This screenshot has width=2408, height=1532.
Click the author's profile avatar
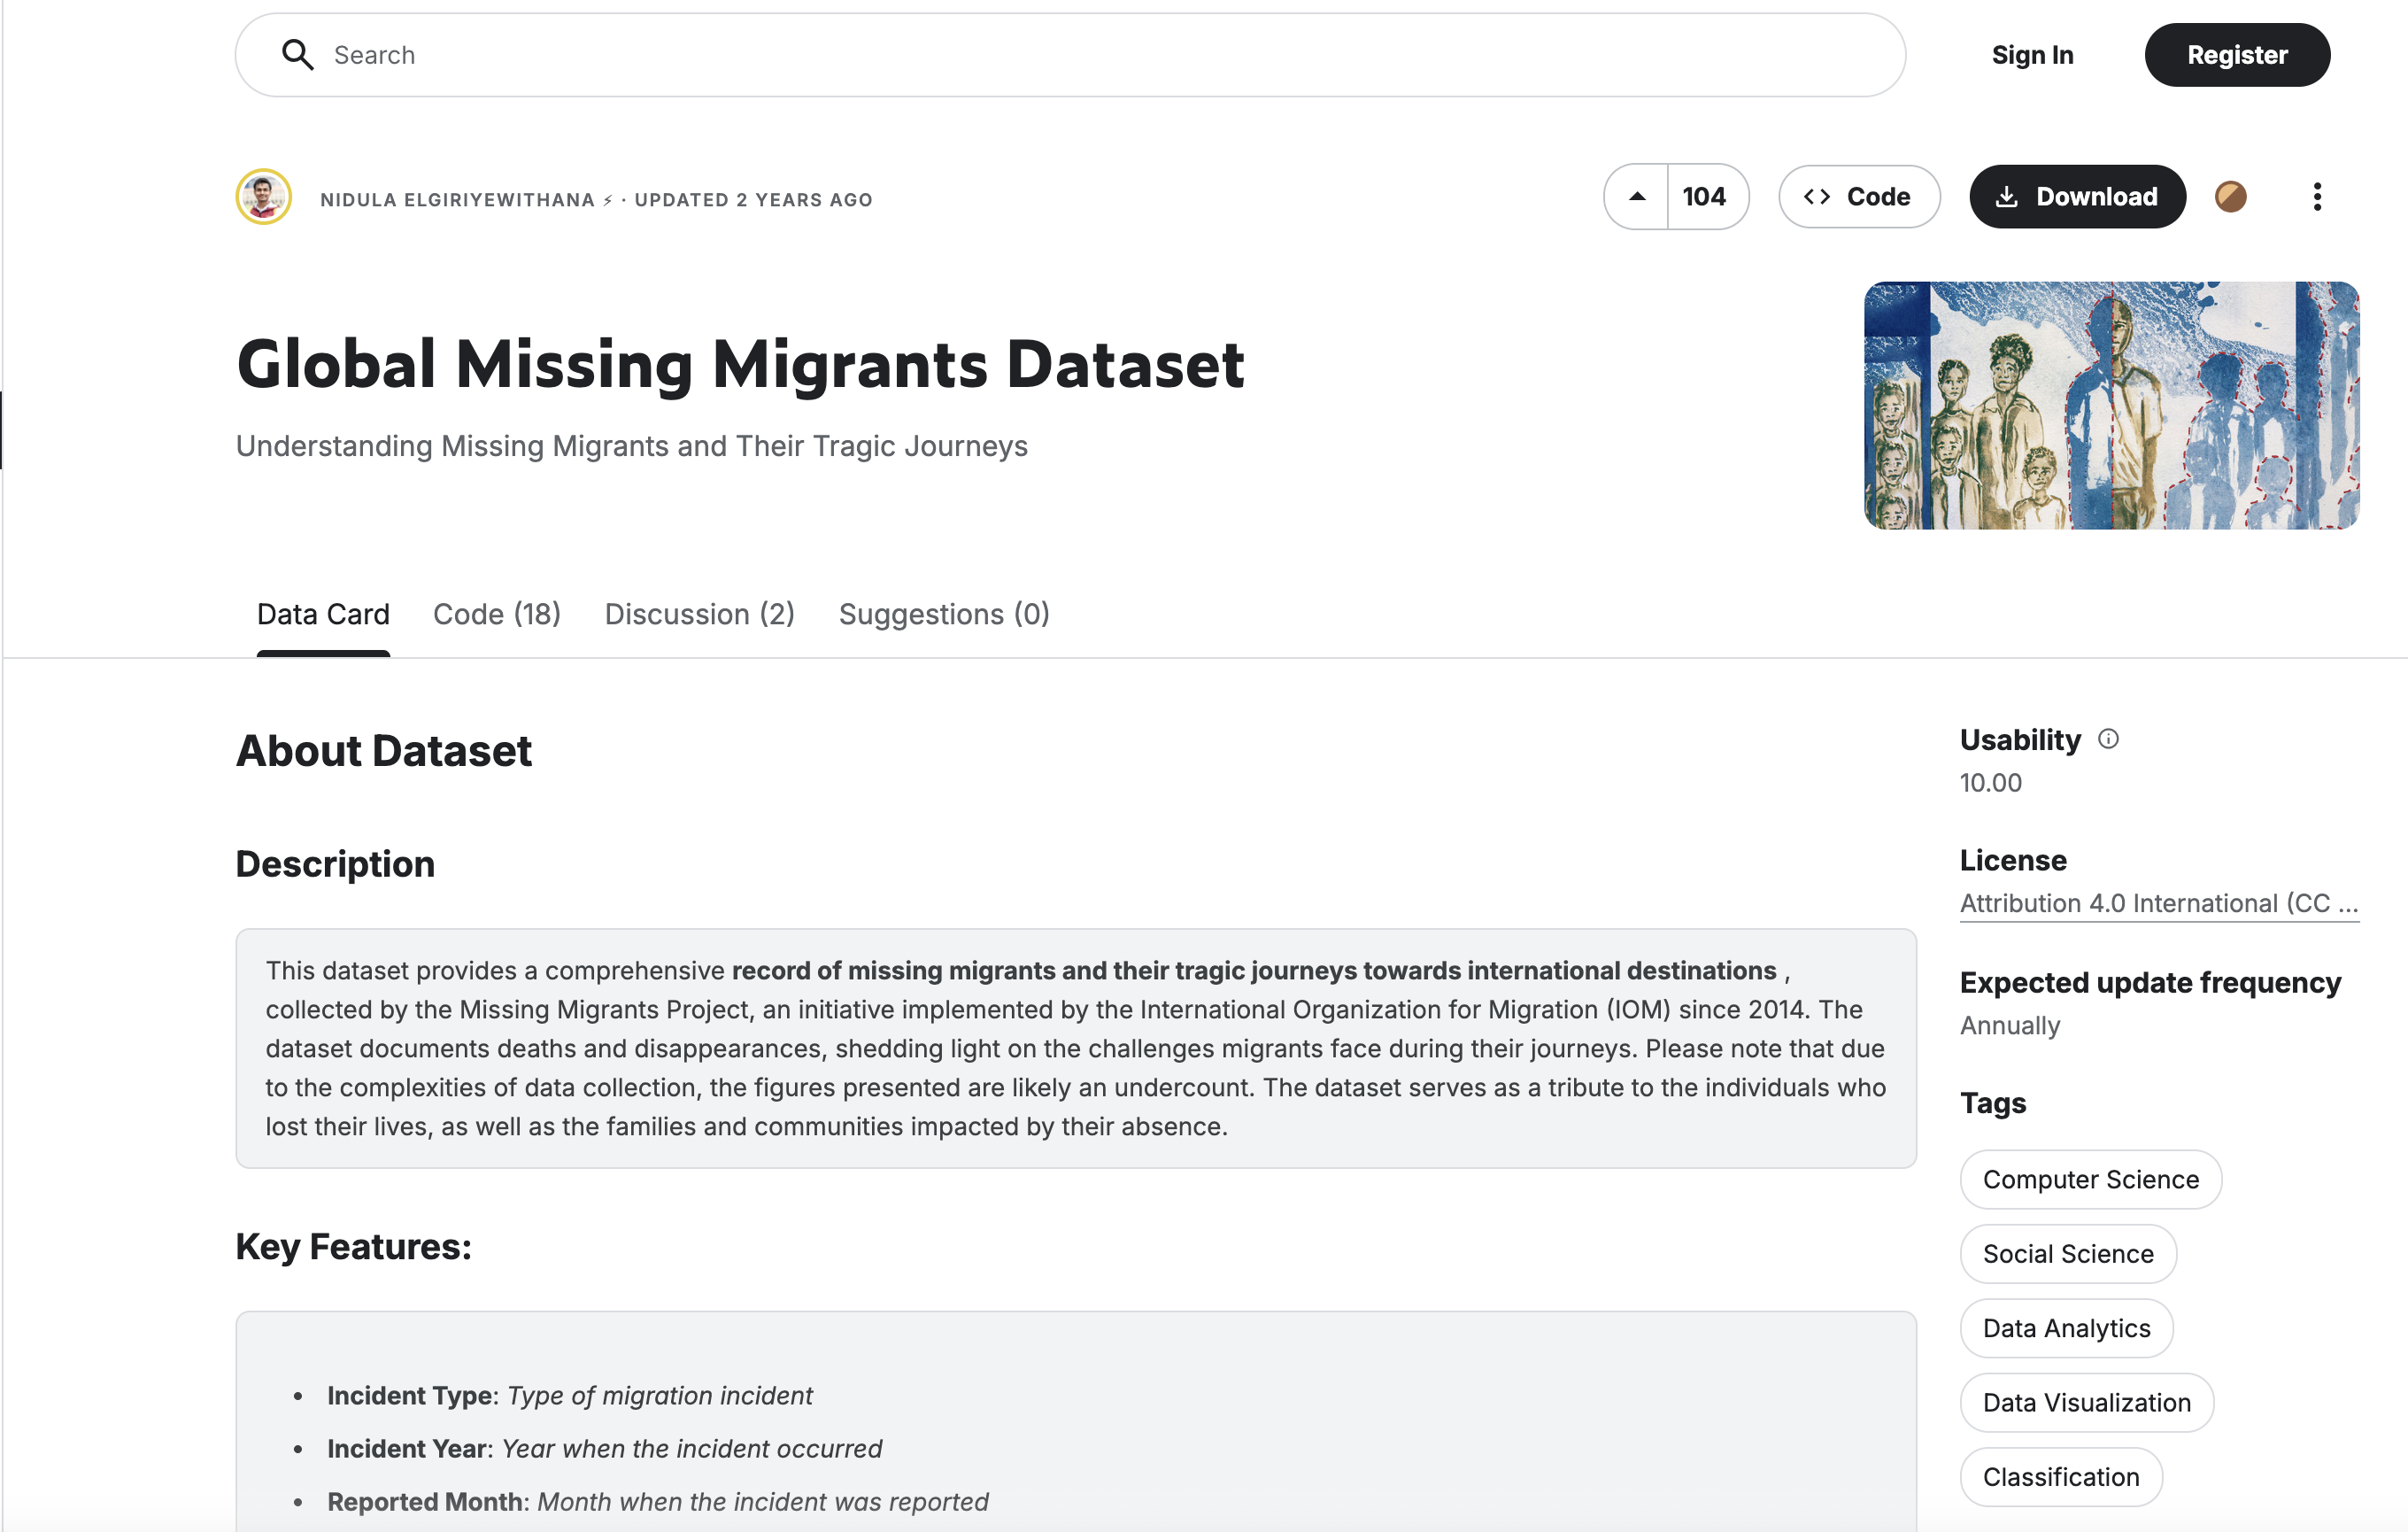coord(264,197)
